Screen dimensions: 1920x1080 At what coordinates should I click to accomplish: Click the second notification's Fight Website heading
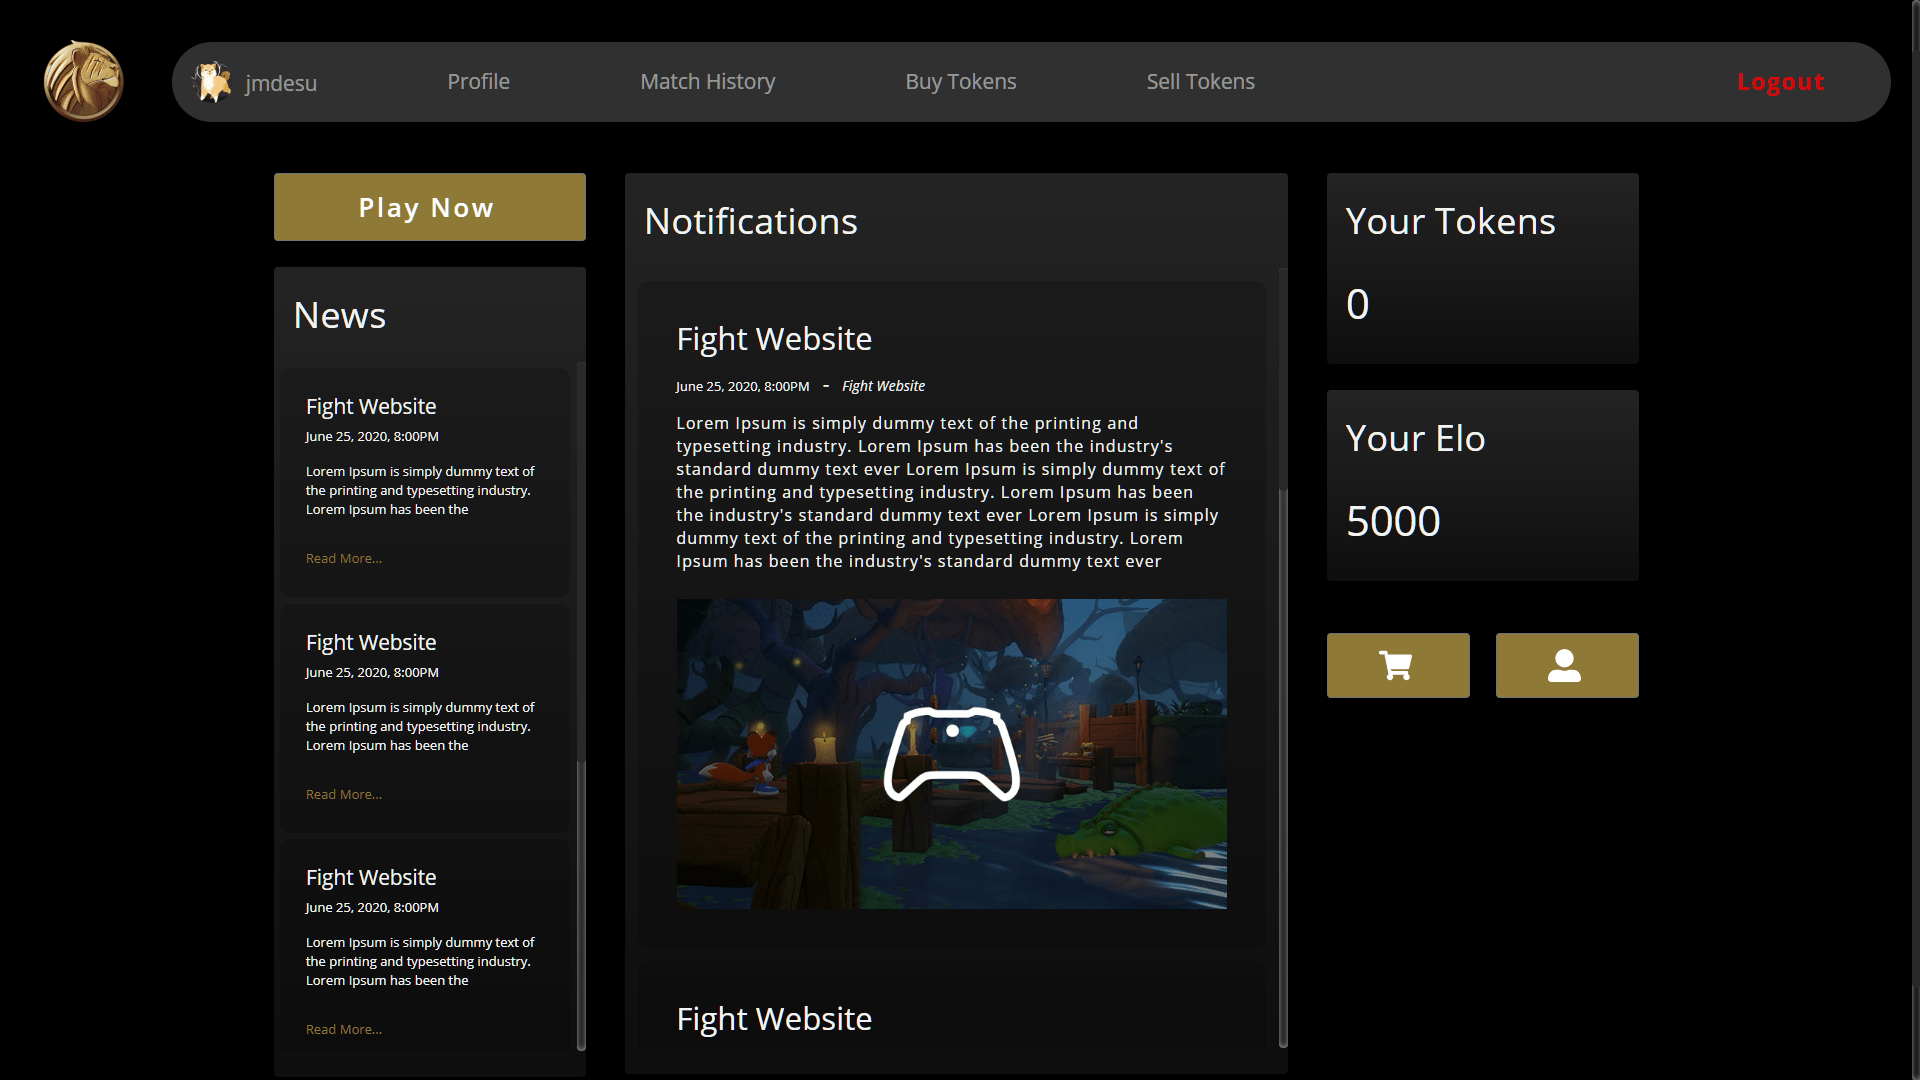(x=774, y=1019)
